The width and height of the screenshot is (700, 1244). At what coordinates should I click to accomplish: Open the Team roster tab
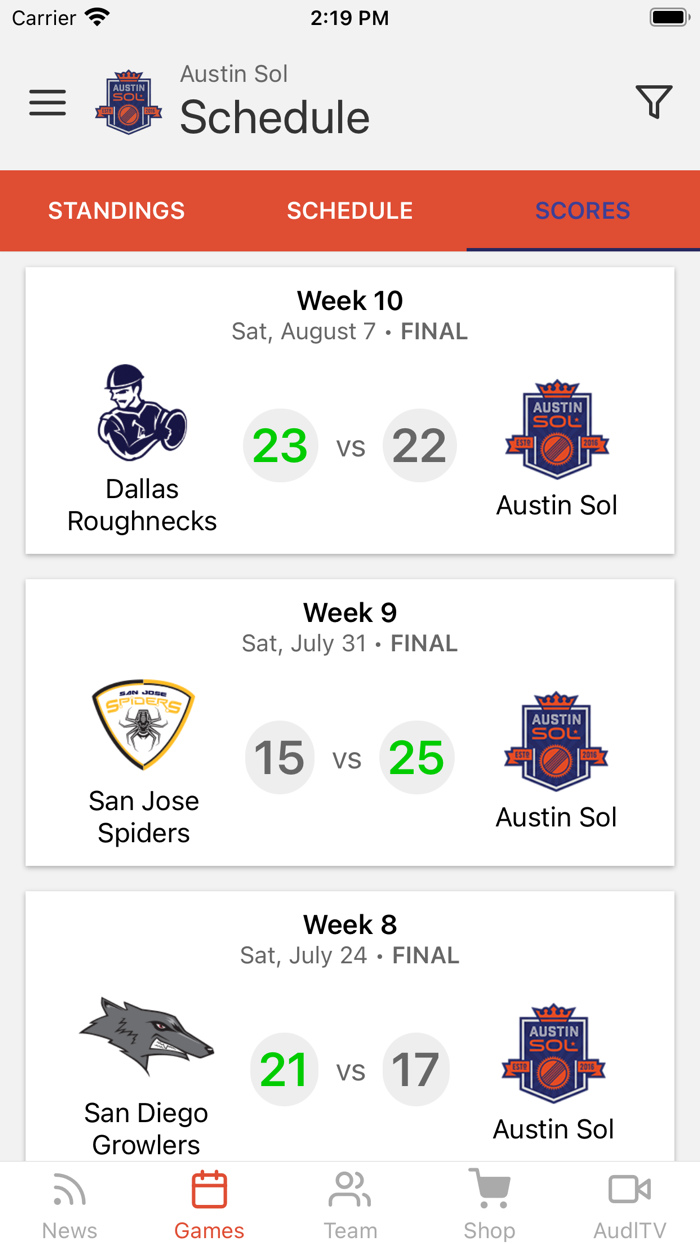click(x=350, y=1206)
